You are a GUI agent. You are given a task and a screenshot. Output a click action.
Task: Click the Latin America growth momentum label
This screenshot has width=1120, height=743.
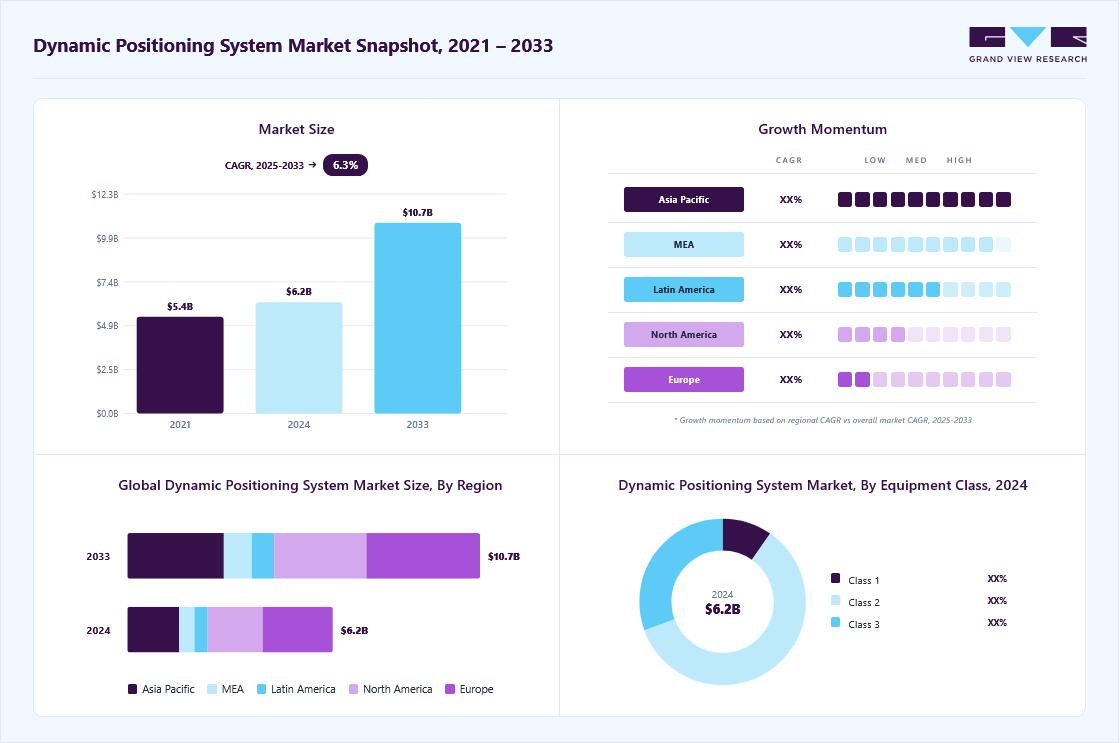point(684,289)
